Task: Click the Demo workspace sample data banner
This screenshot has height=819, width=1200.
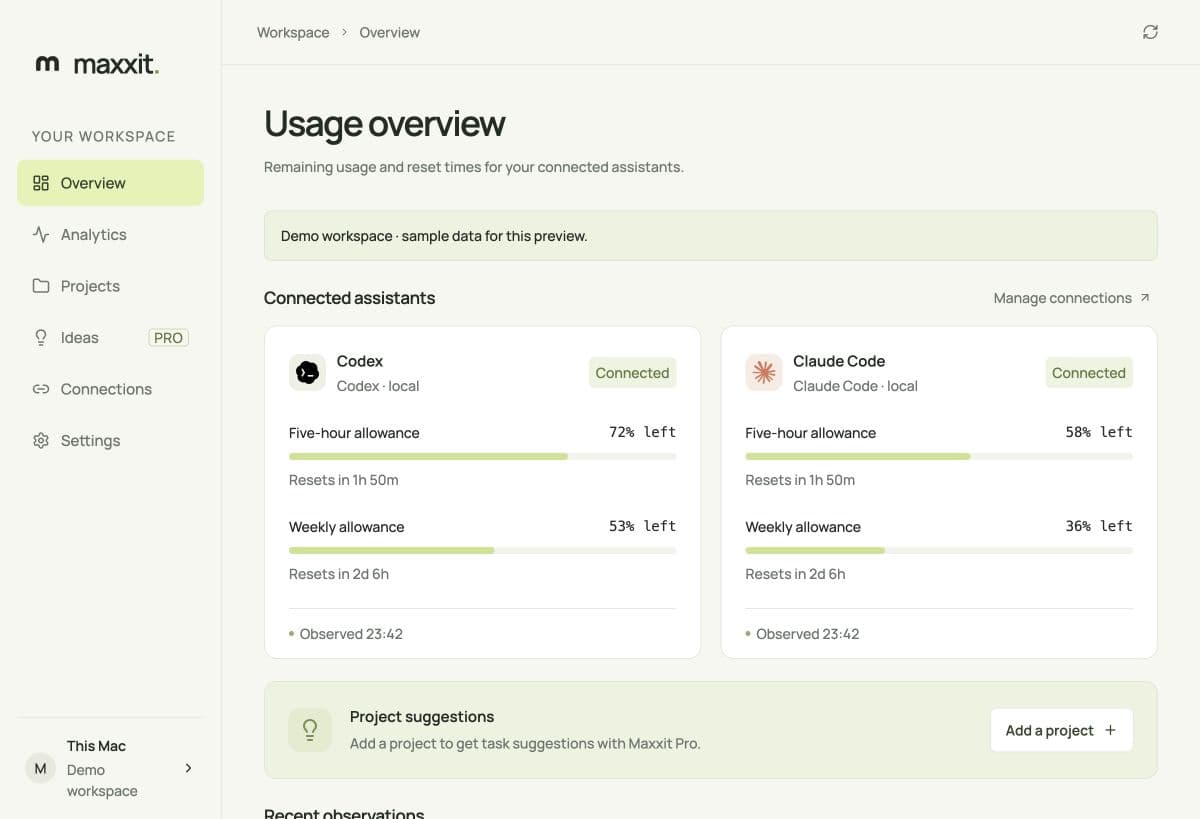Action: [x=710, y=236]
